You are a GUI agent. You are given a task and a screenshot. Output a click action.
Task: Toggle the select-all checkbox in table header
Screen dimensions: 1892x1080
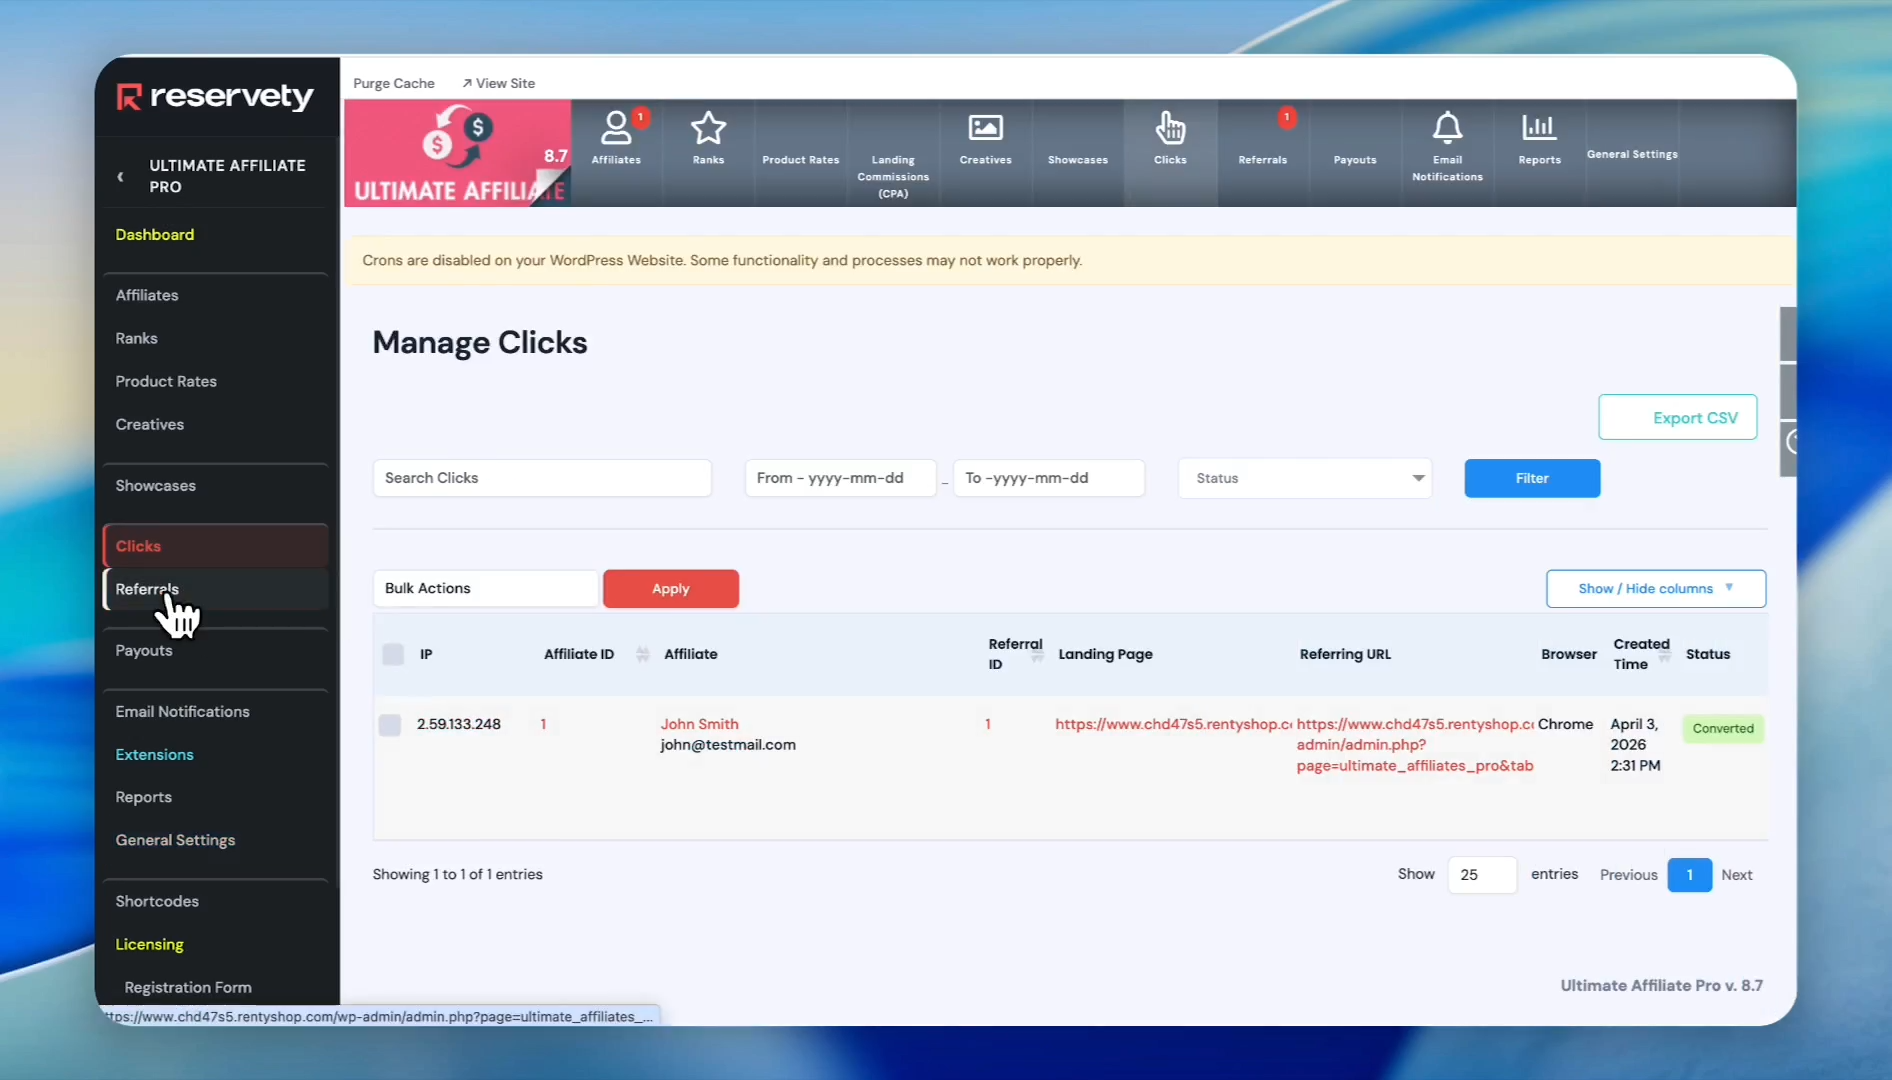(393, 654)
